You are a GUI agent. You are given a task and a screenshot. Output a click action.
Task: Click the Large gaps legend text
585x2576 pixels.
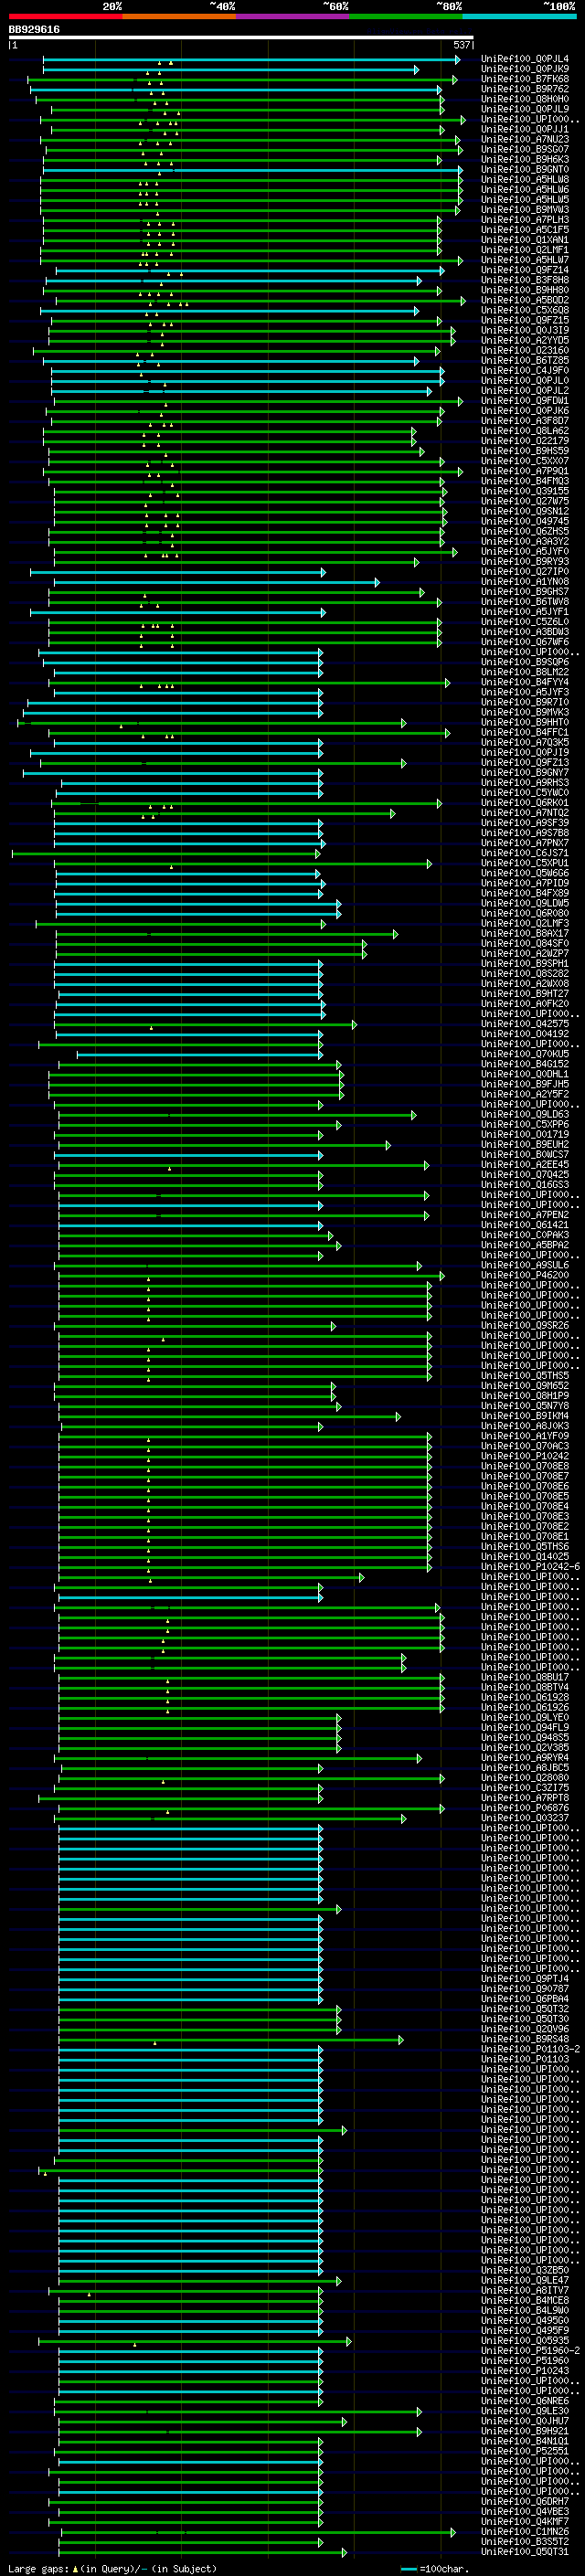click(x=112, y=2568)
